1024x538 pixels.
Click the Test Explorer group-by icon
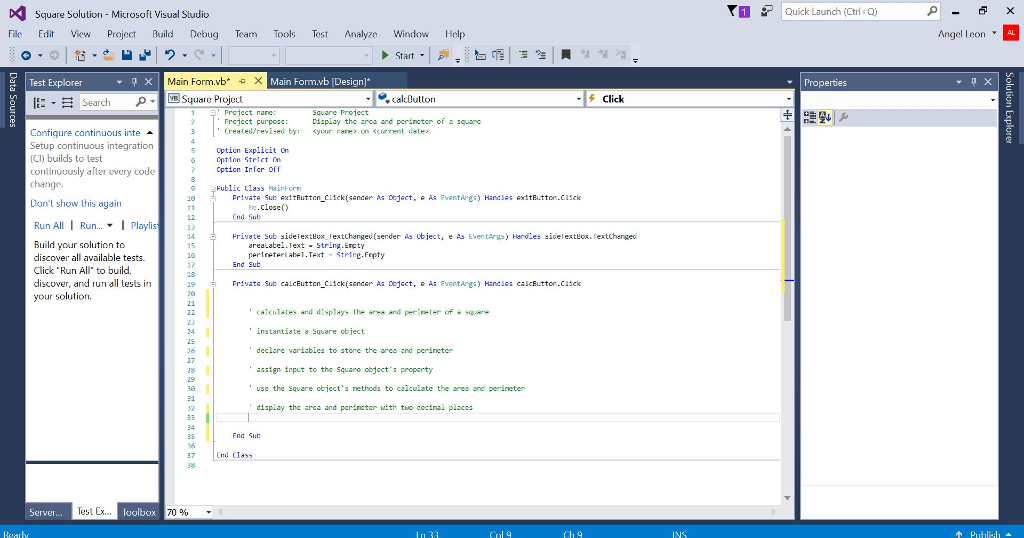click(x=41, y=103)
